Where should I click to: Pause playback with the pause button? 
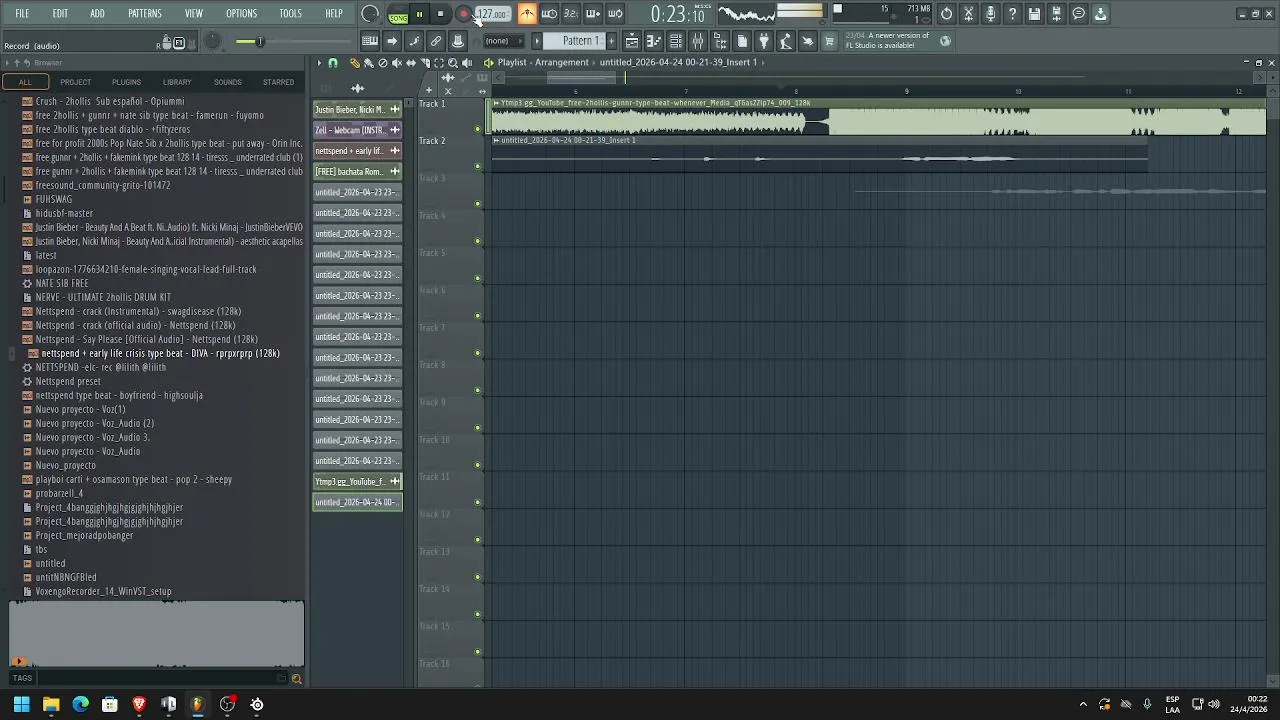click(x=419, y=14)
